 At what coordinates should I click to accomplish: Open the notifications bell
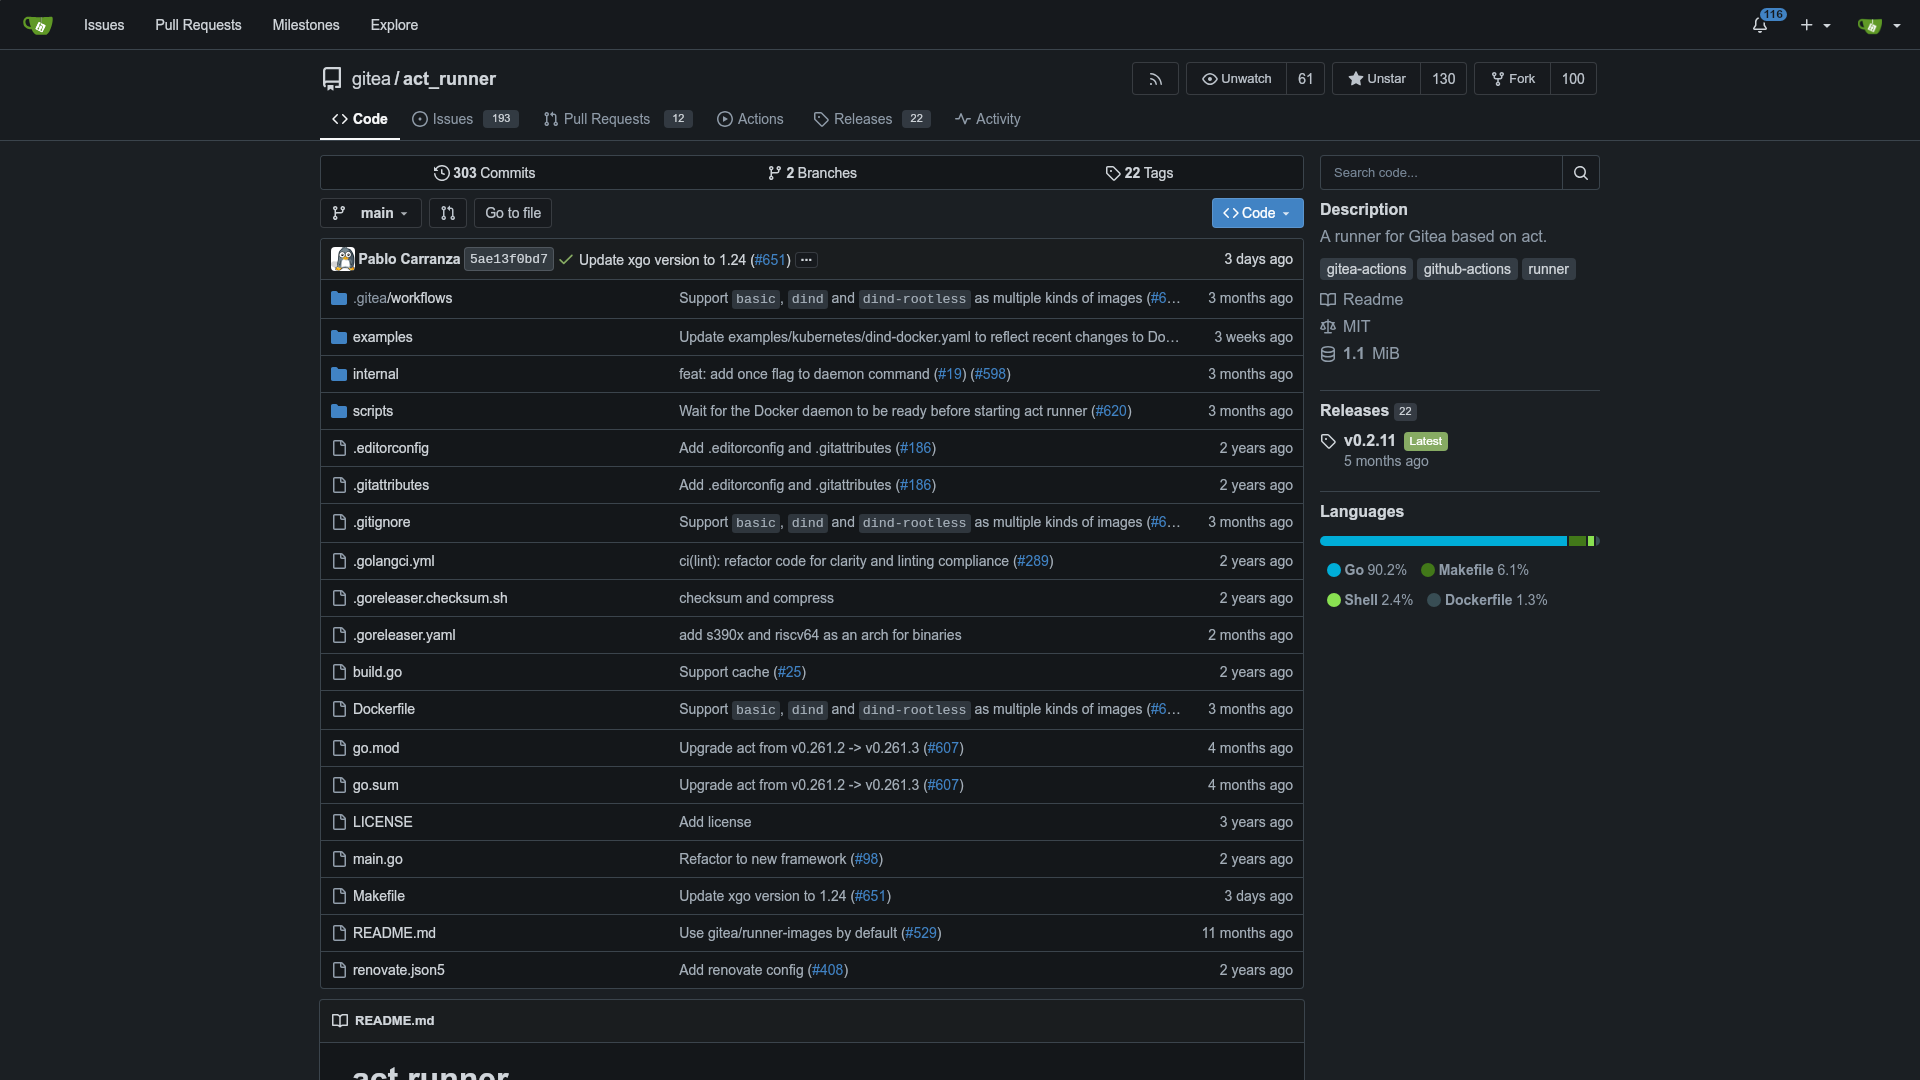(1760, 25)
